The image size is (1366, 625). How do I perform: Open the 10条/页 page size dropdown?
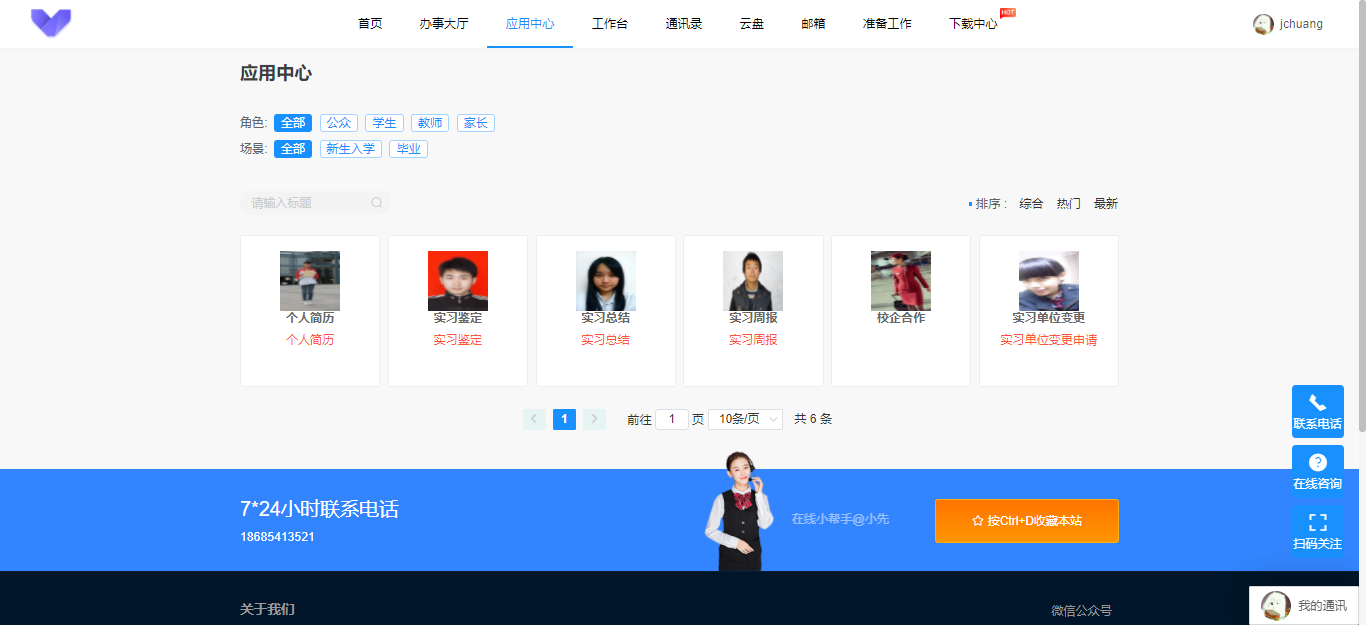tap(745, 419)
